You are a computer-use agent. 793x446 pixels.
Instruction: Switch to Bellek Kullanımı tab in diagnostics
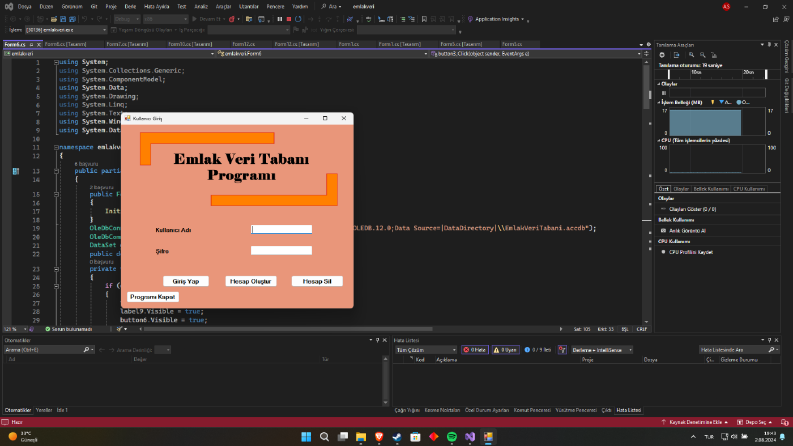point(711,189)
